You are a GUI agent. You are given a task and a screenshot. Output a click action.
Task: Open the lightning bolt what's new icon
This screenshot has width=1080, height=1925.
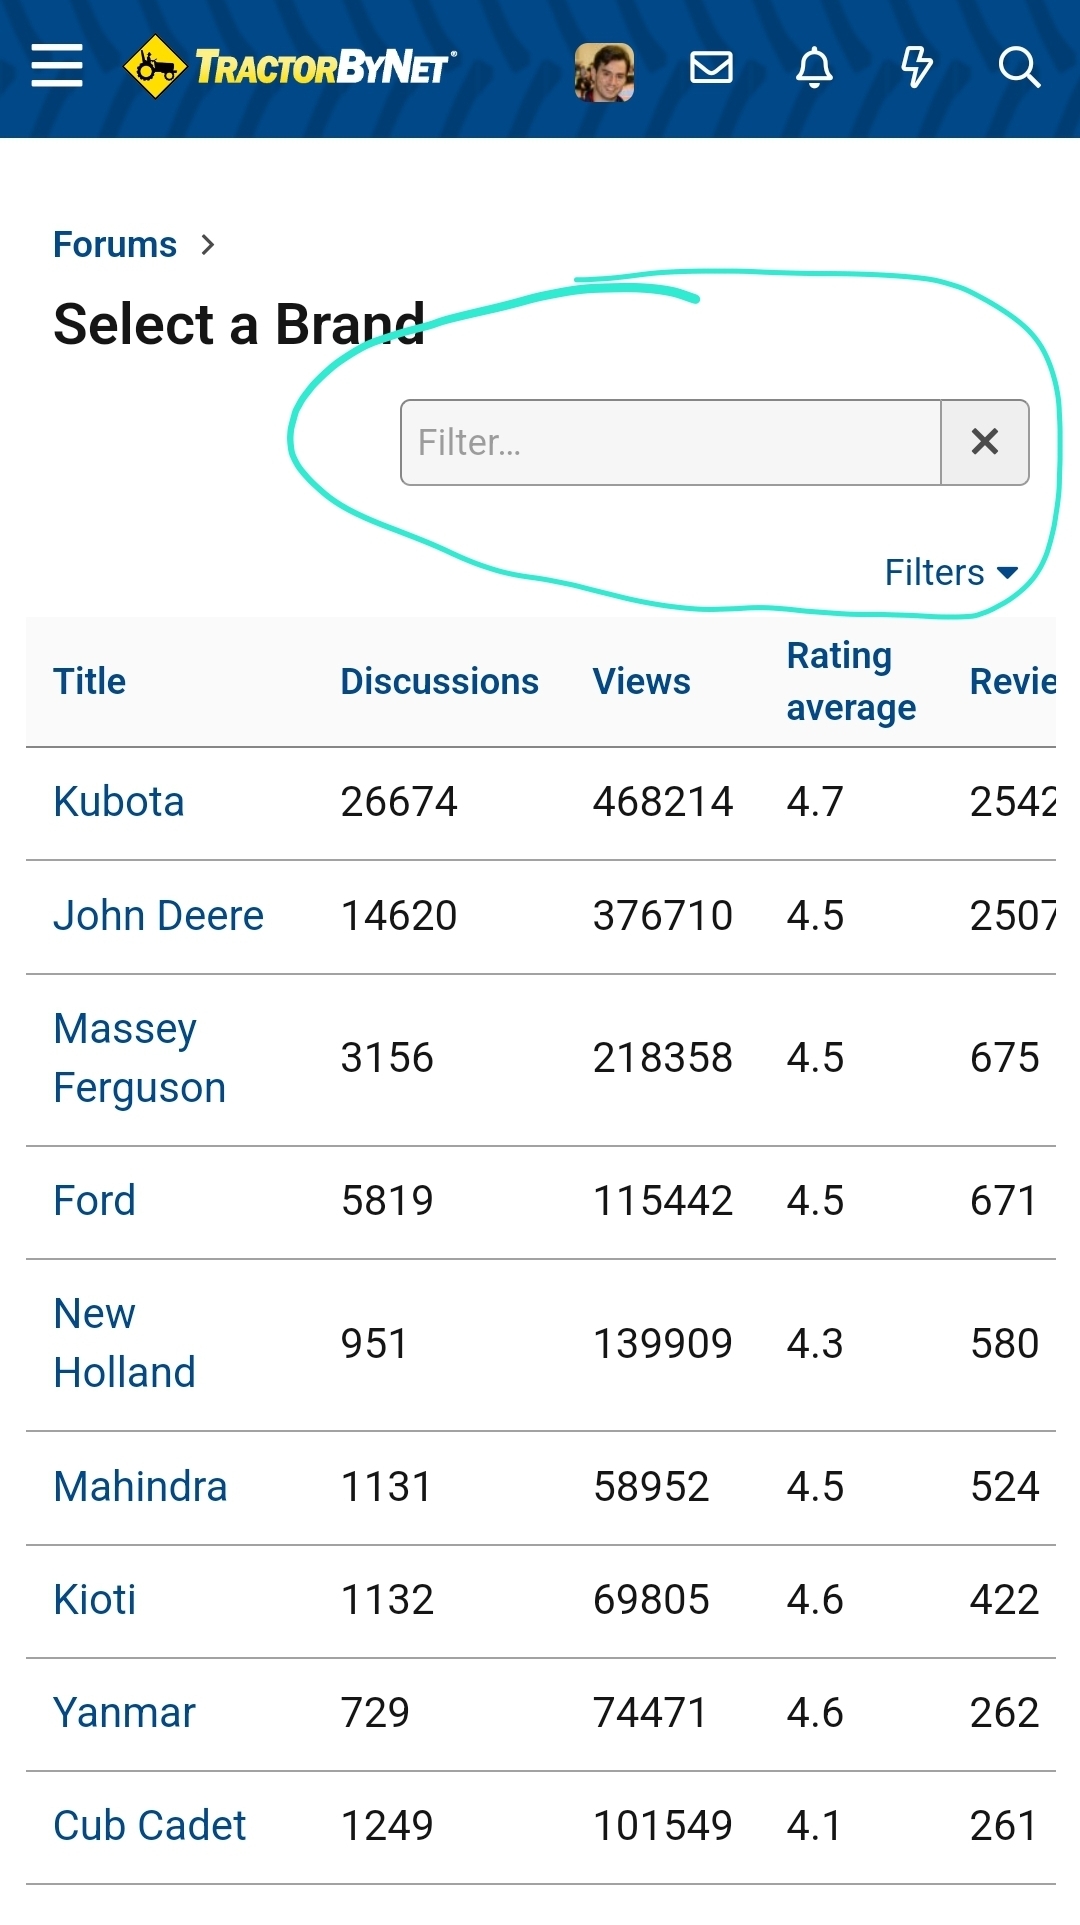[916, 68]
